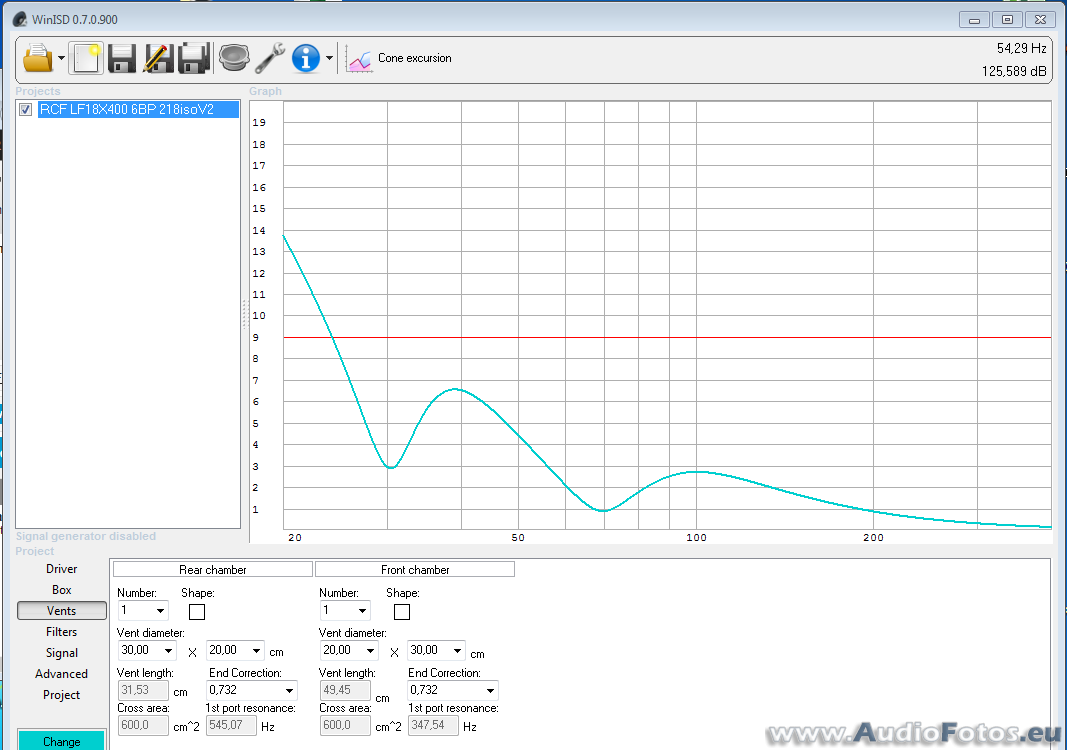Open Front chamber End Correction dropdown

pos(490,690)
